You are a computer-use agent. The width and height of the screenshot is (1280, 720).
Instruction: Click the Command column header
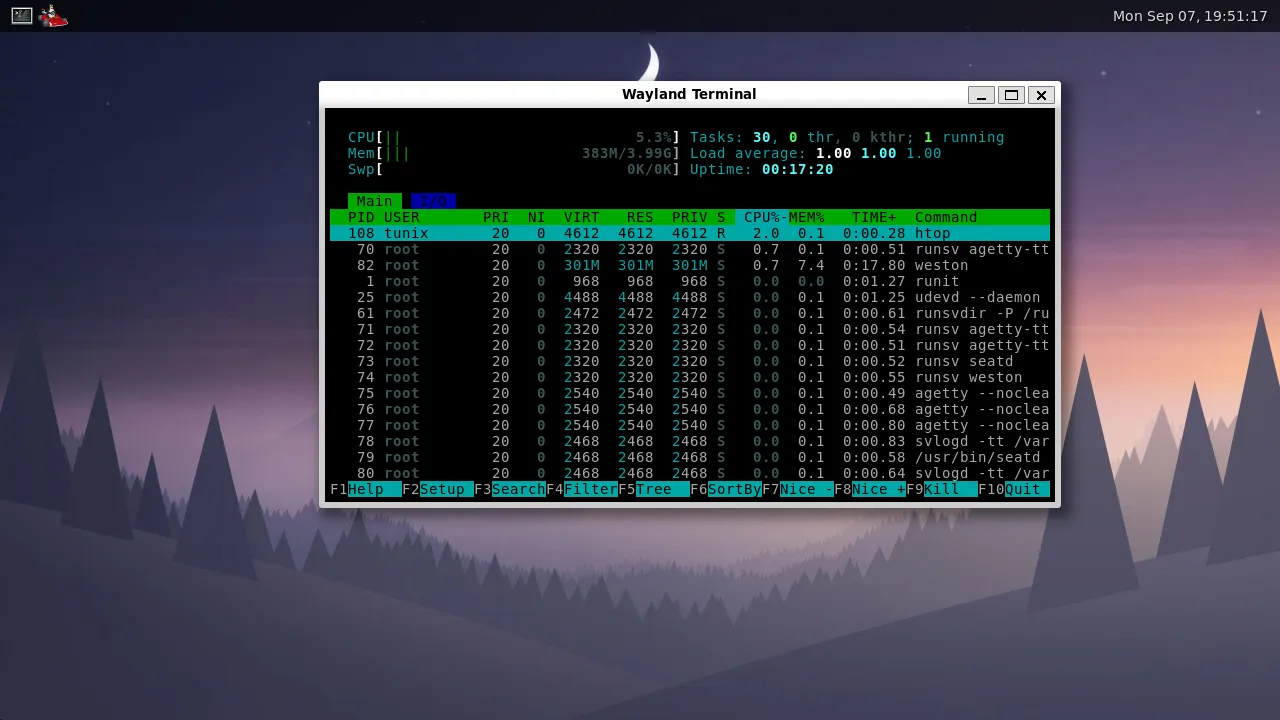946,217
